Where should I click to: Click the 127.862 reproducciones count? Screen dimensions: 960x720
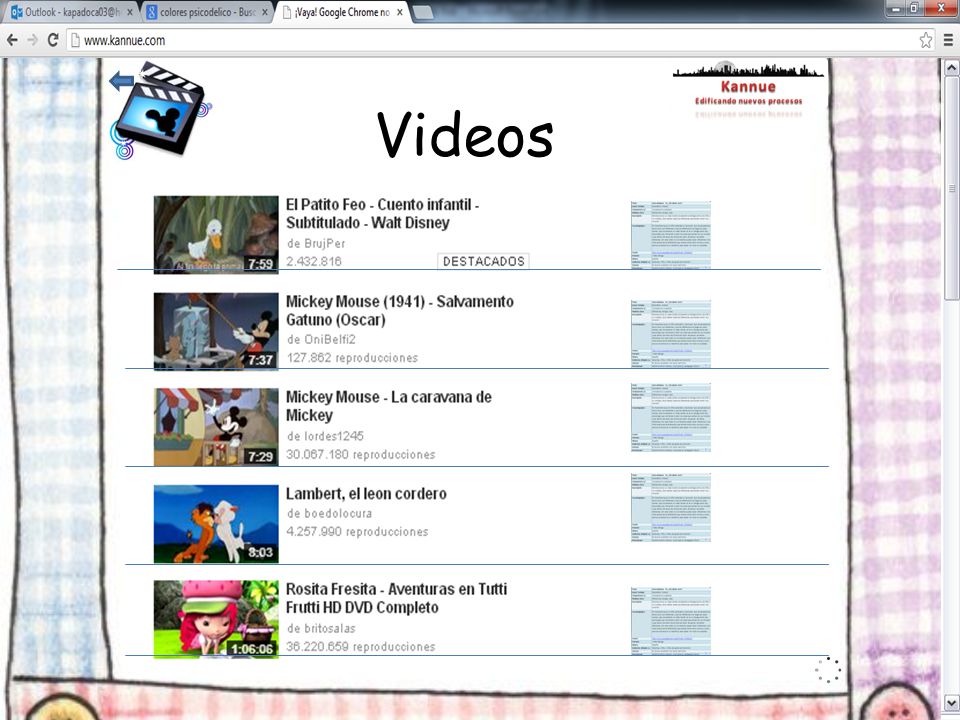(x=352, y=358)
